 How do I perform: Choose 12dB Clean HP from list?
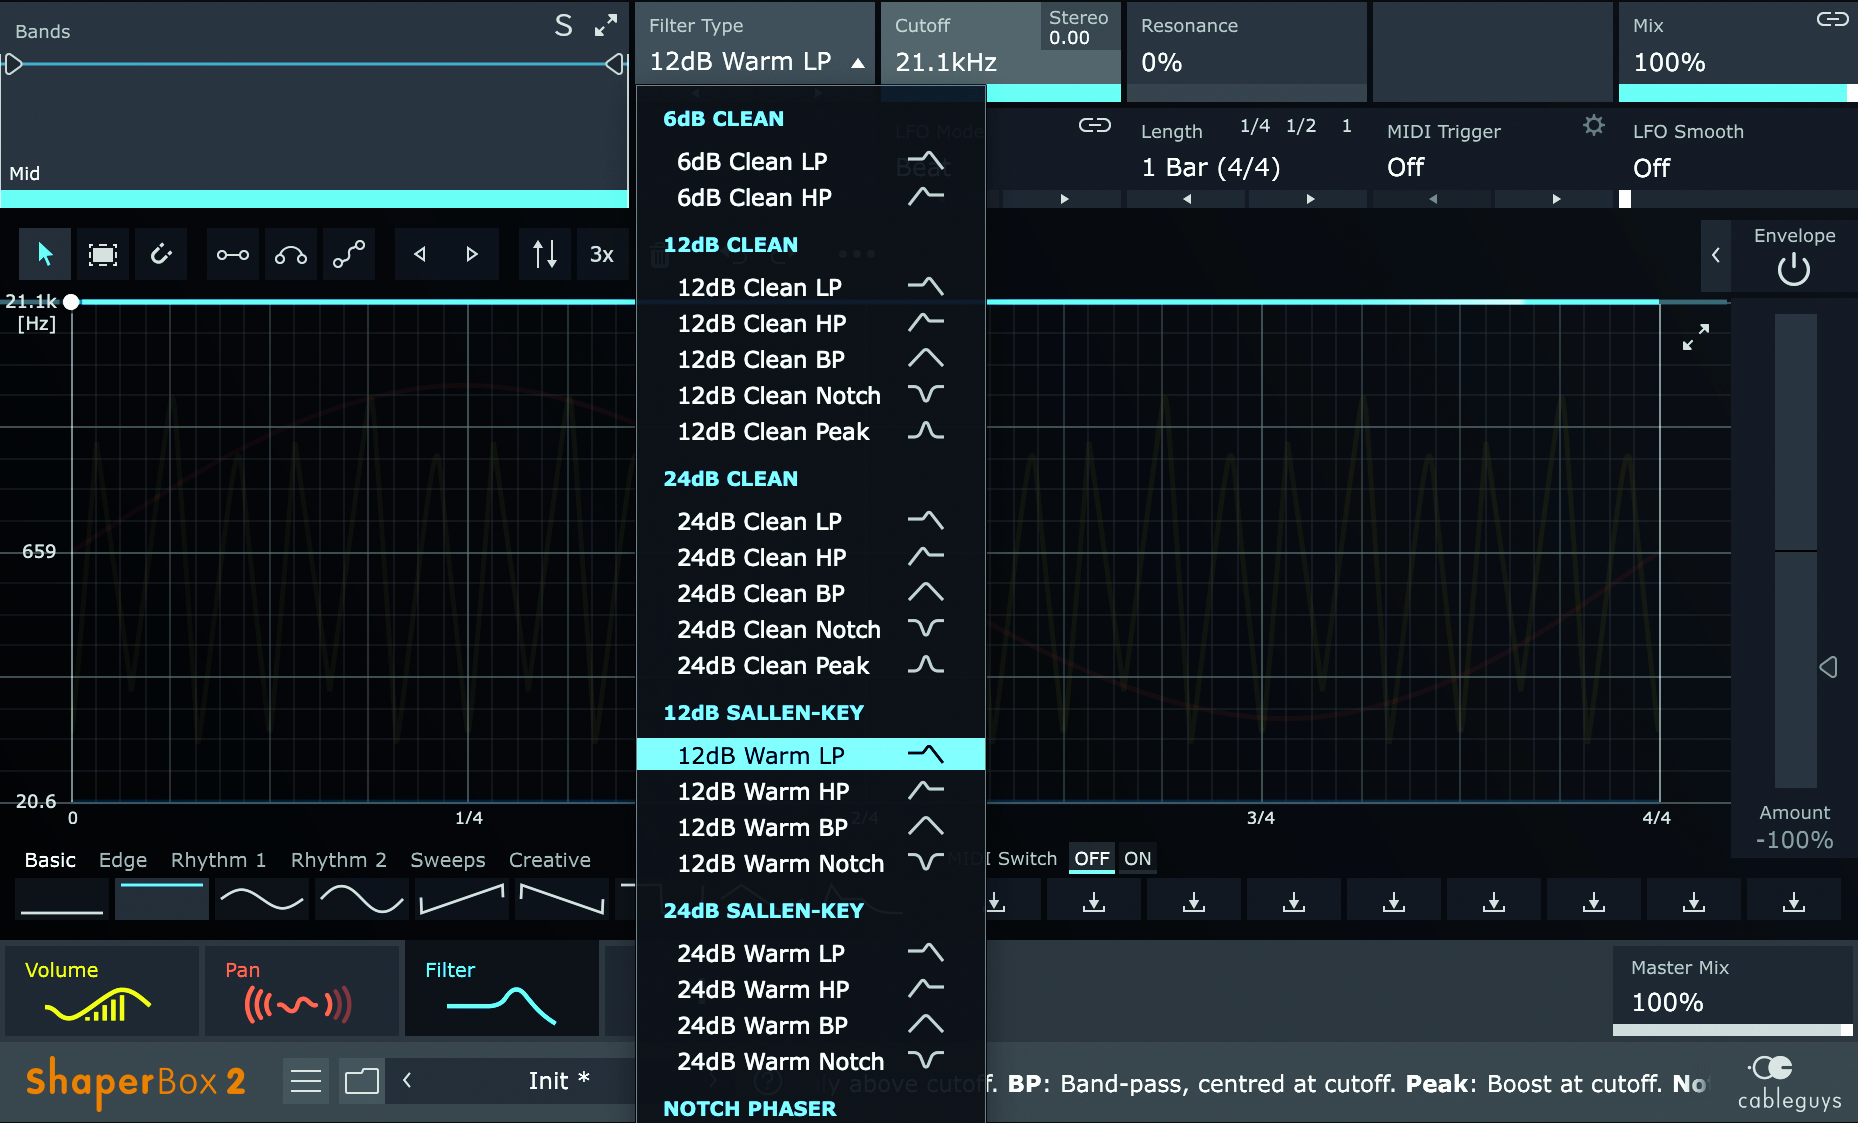tap(811, 323)
